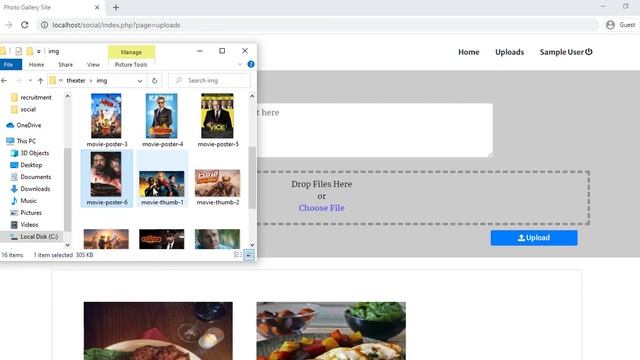Open the Share ribbon tab
The width and height of the screenshot is (640, 360).
coord(65,64)
